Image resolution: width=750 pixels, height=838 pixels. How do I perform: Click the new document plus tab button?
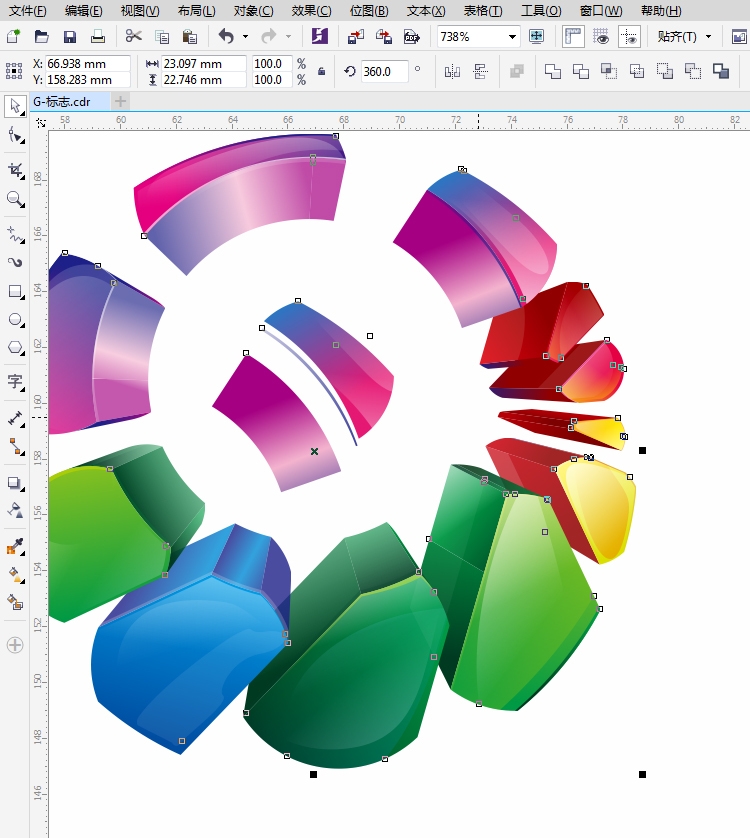click(x=120, y=101)
